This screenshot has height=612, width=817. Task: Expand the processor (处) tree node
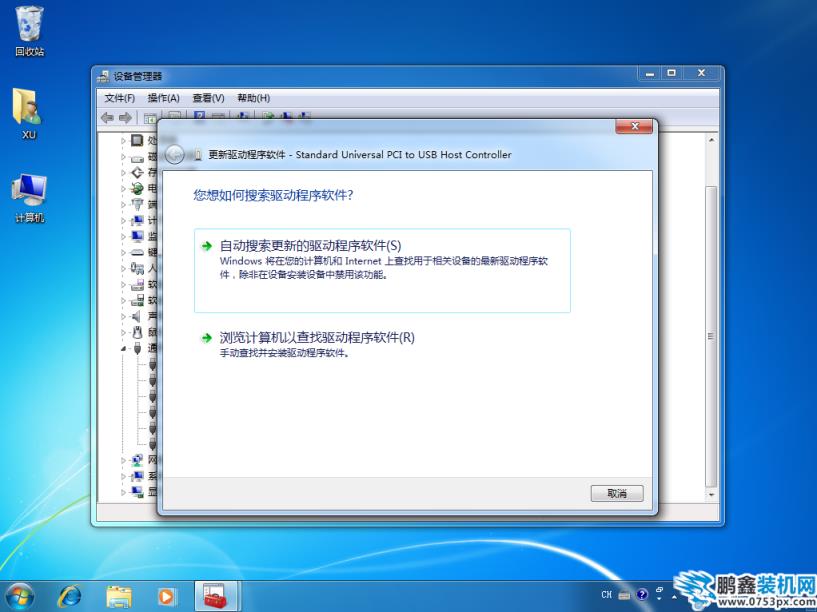click(123, 141)
